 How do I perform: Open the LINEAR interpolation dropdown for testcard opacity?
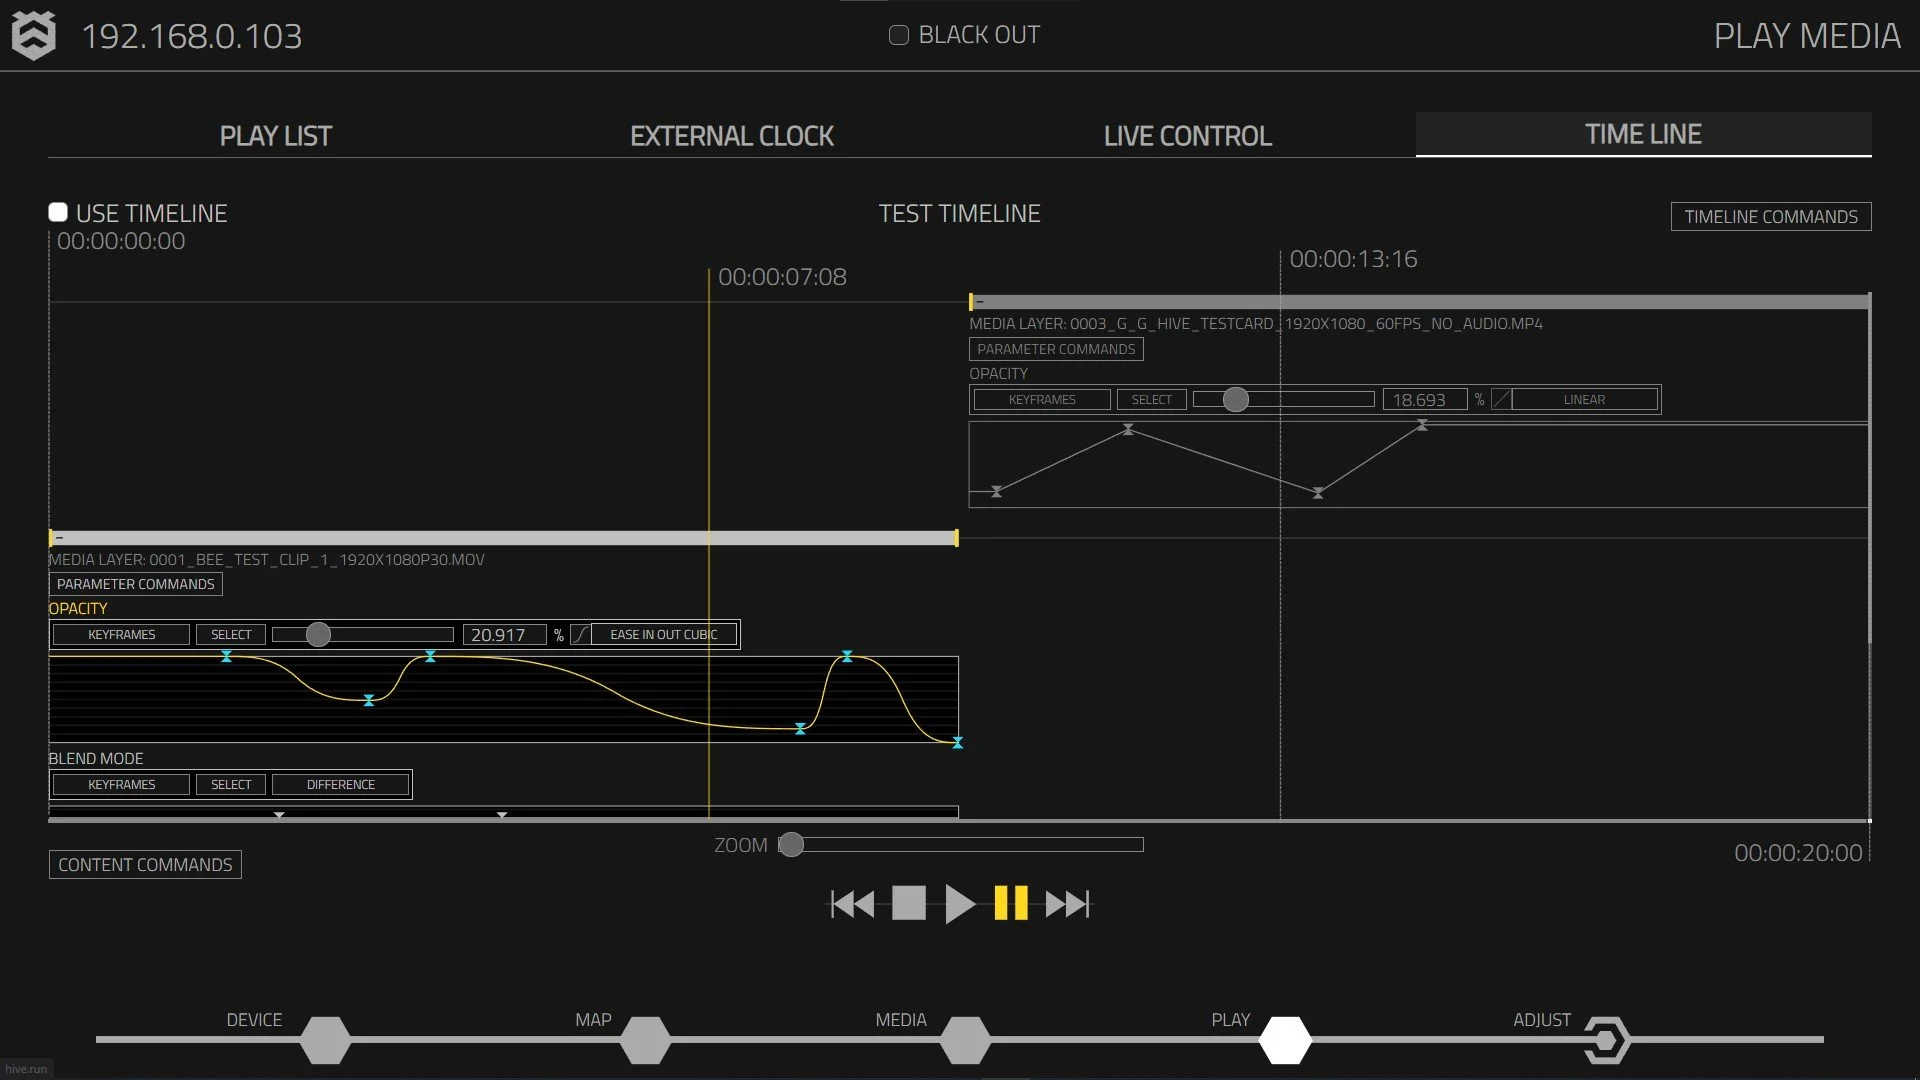click(1585, 399)
